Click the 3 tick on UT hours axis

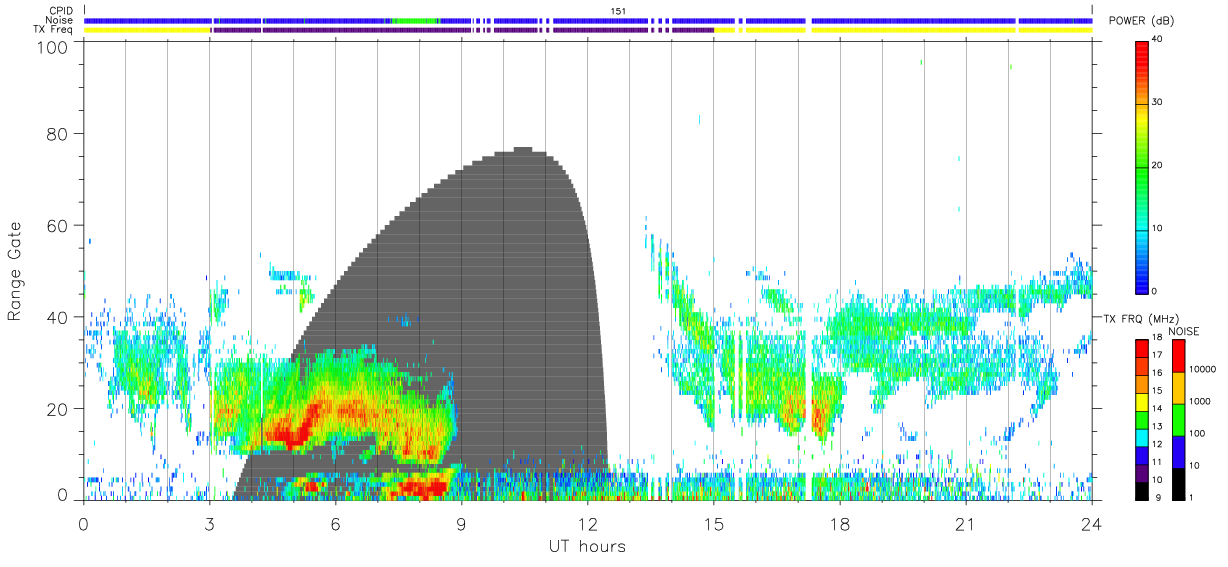pos(210,523)
